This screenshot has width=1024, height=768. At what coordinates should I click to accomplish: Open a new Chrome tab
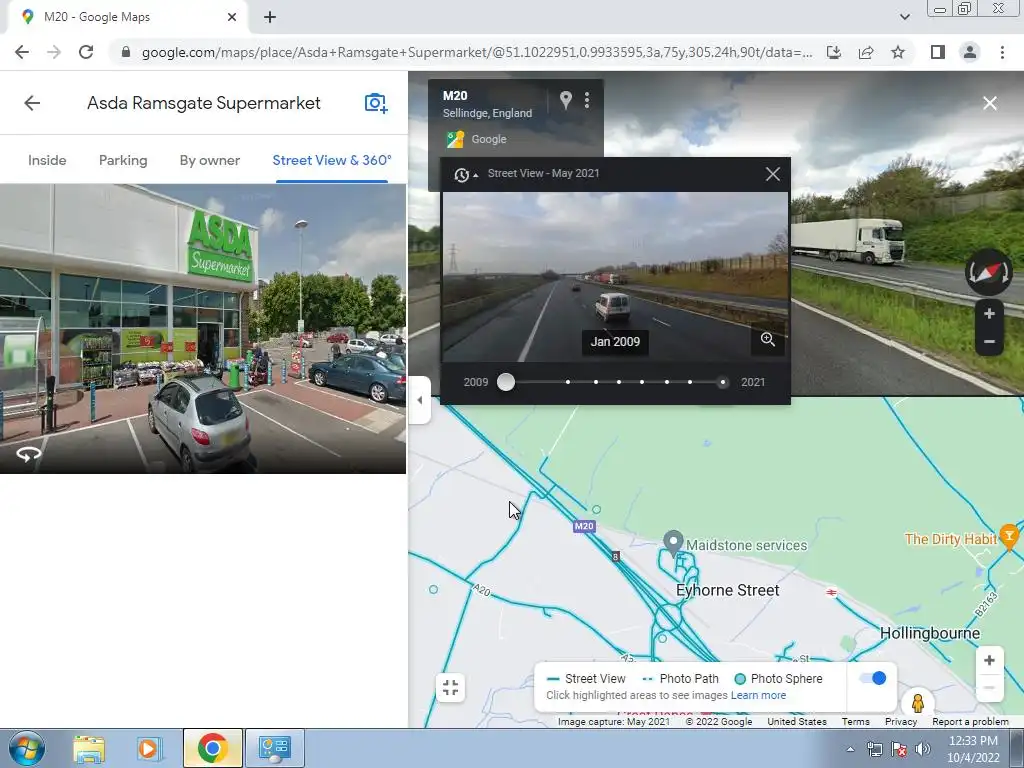270,17
